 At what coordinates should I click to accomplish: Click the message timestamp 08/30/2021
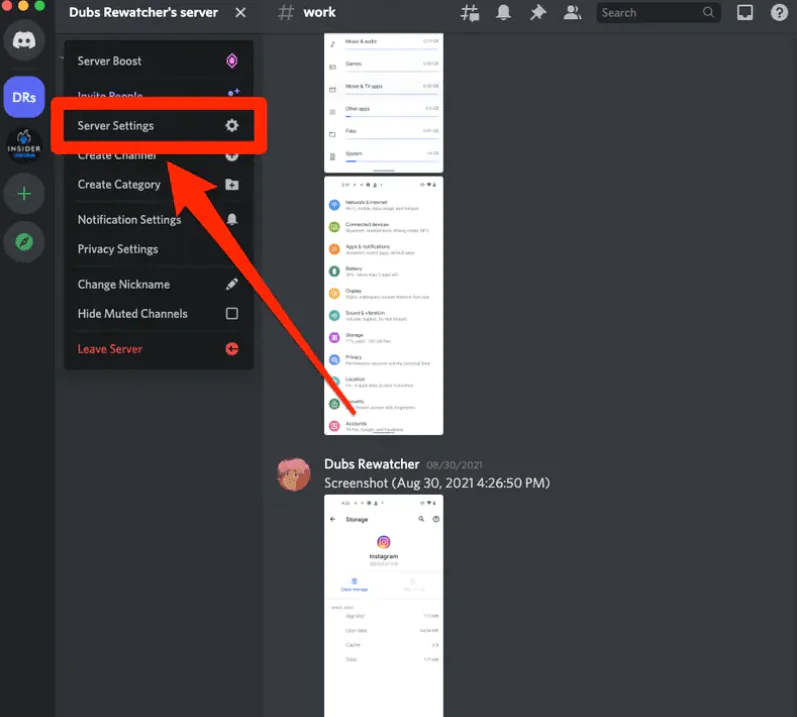[x=454, y=465]
